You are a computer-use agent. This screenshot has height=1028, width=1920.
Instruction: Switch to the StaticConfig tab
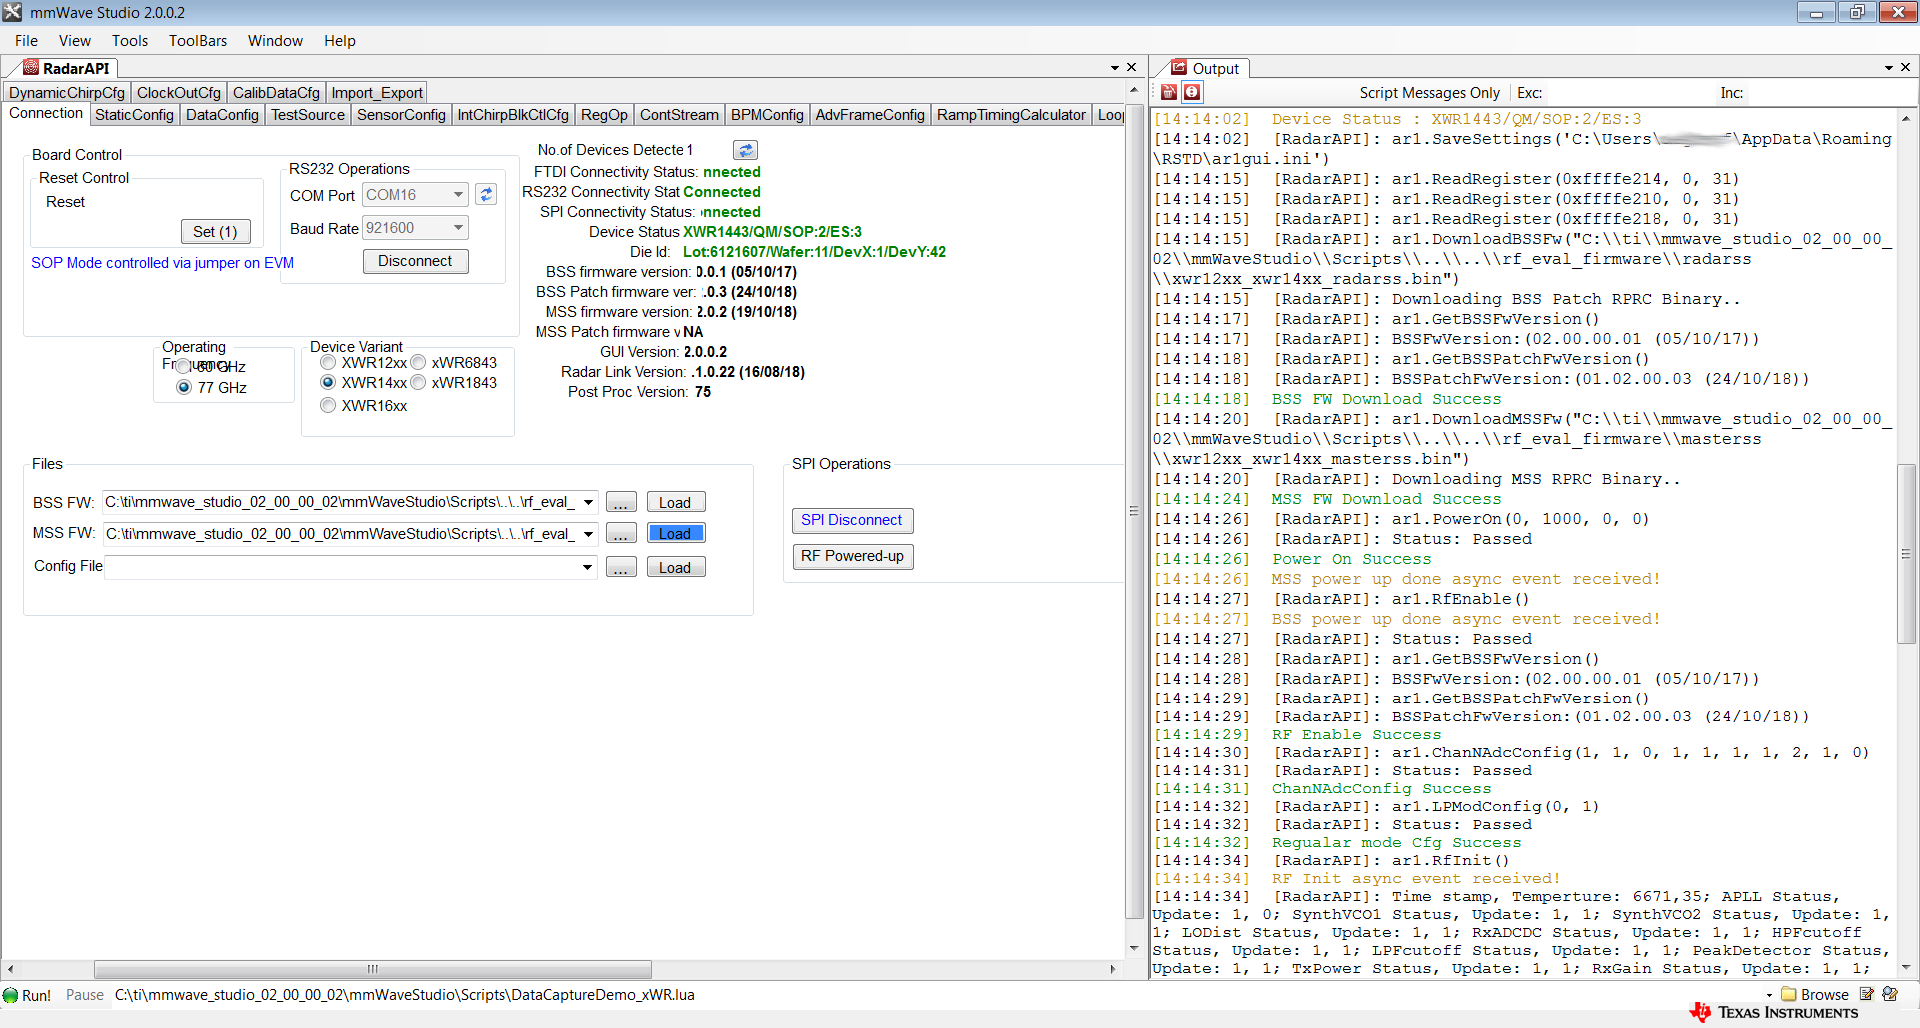pos(134,115)
